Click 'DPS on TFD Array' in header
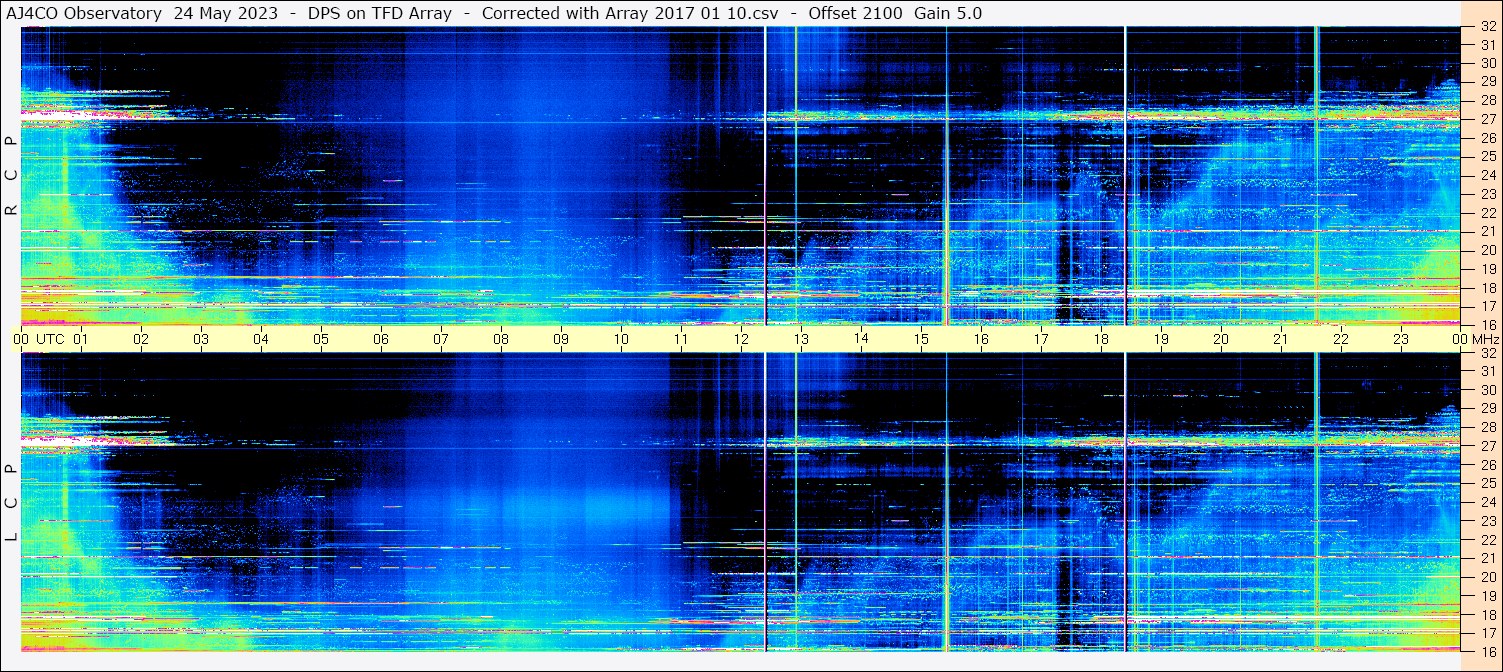Screen dimensions: 1503x672 point(380,13)
